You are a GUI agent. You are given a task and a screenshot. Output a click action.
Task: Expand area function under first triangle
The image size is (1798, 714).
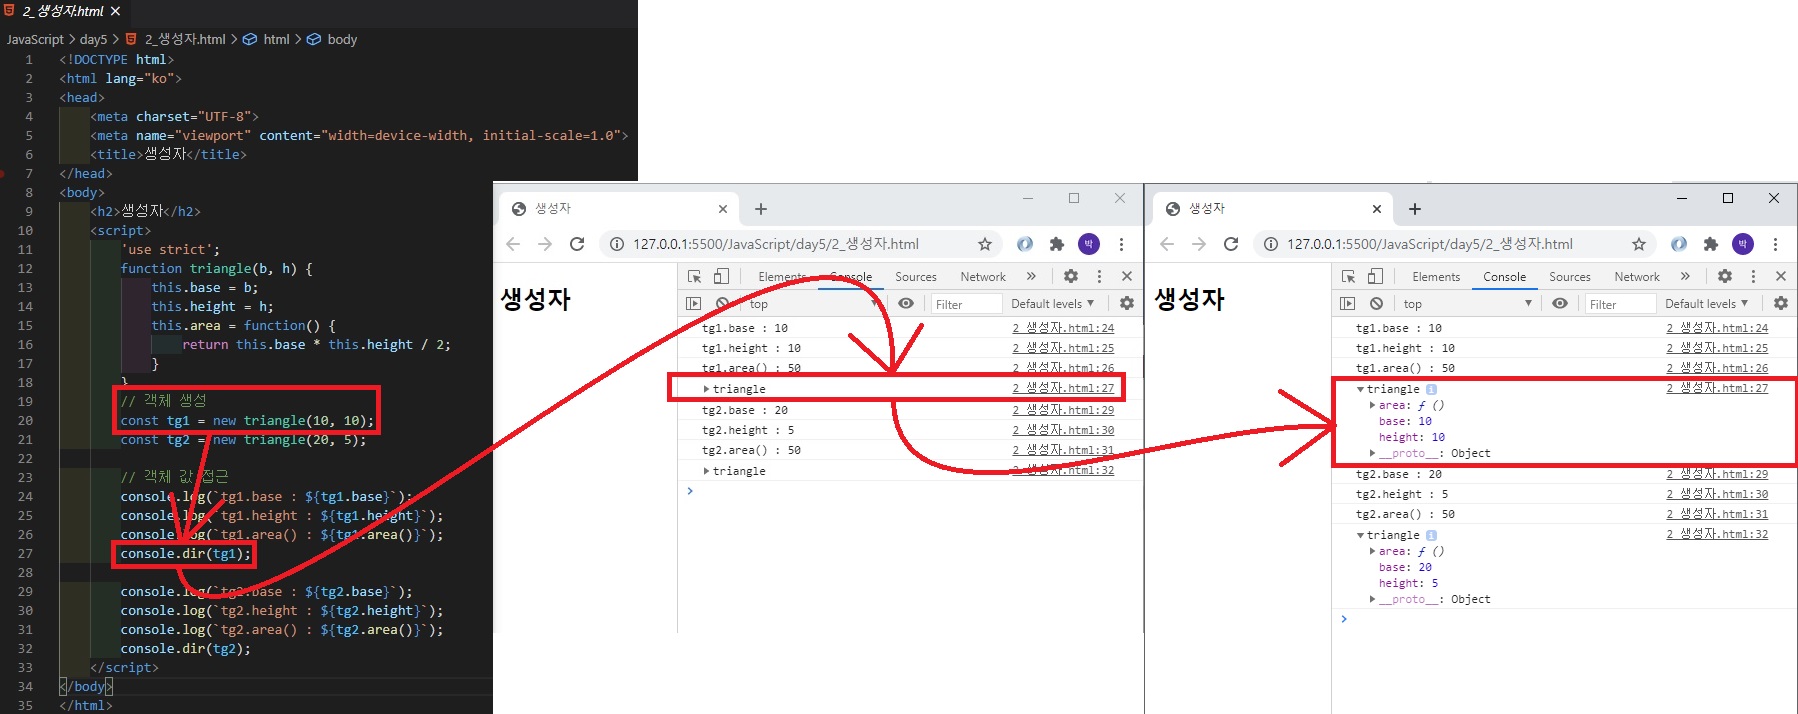(x=1372, y=405)
